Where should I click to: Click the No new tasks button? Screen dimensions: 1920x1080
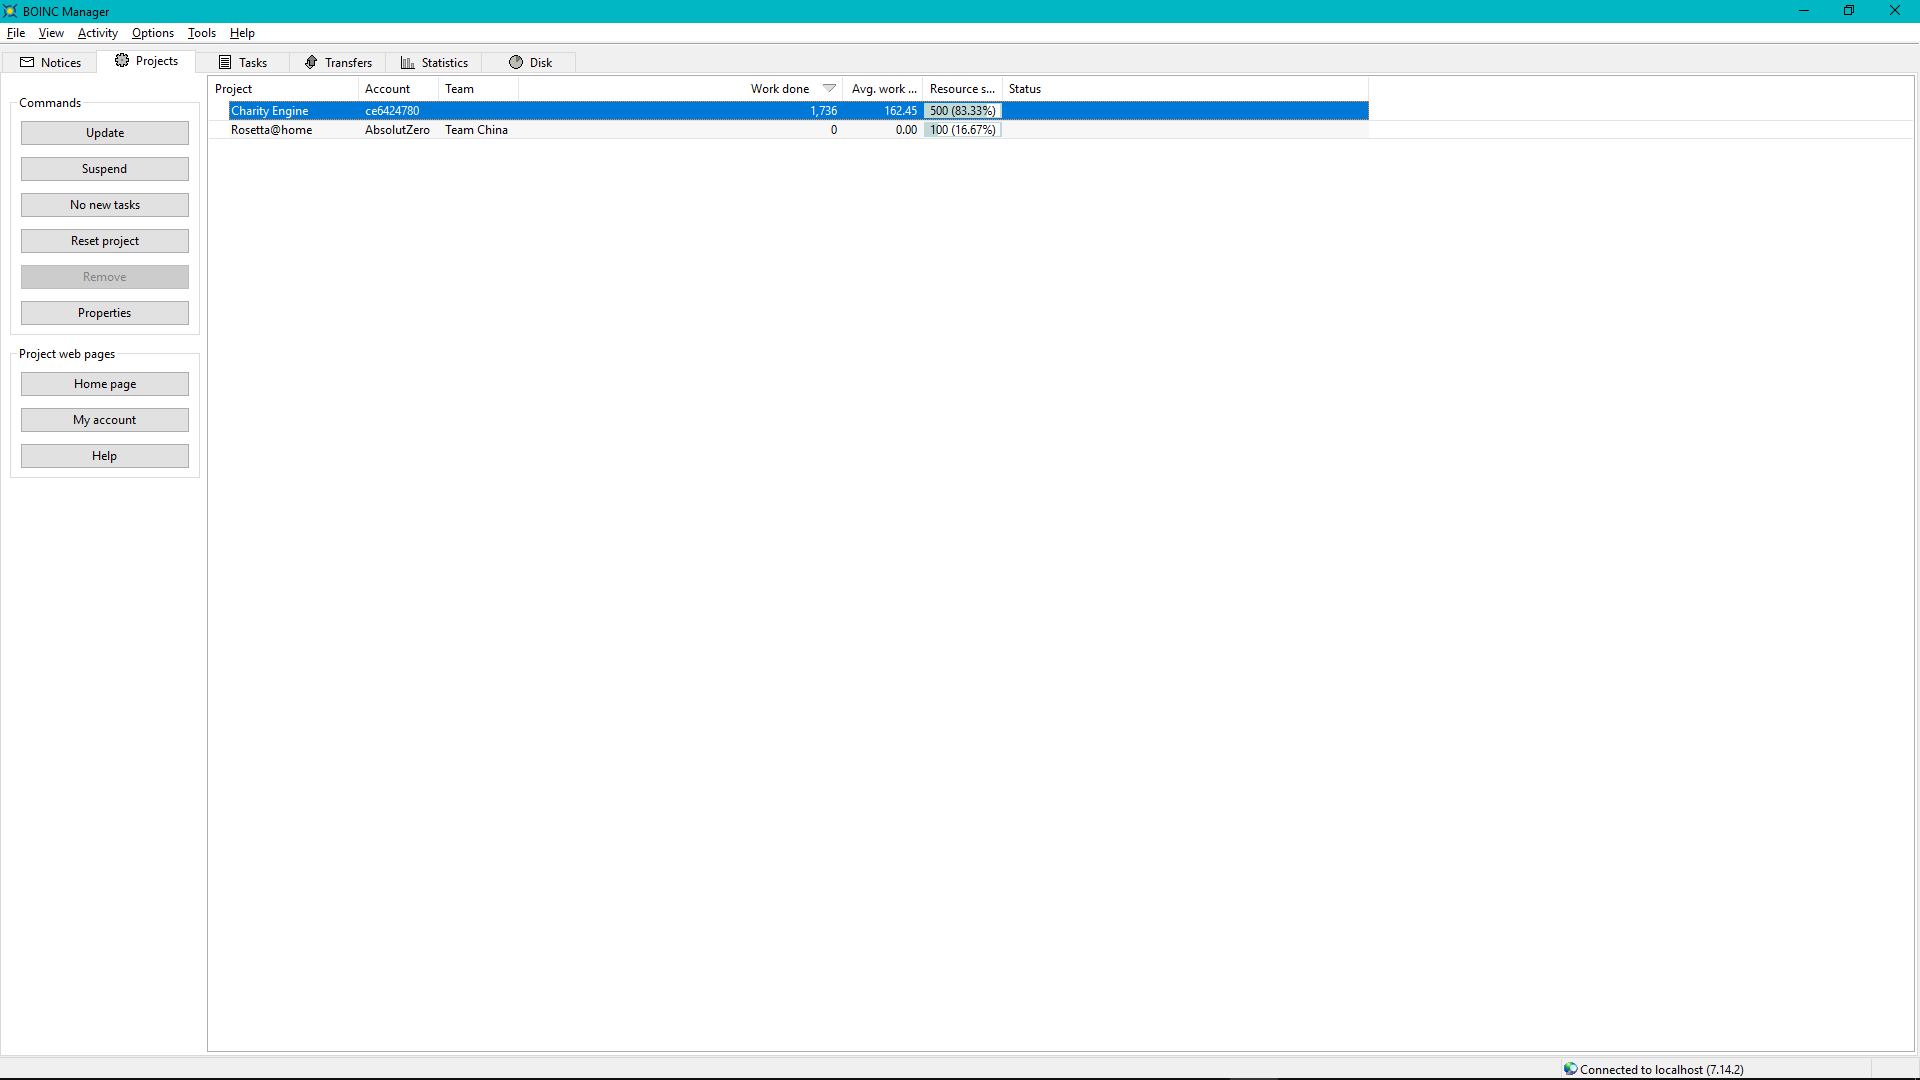105,205
